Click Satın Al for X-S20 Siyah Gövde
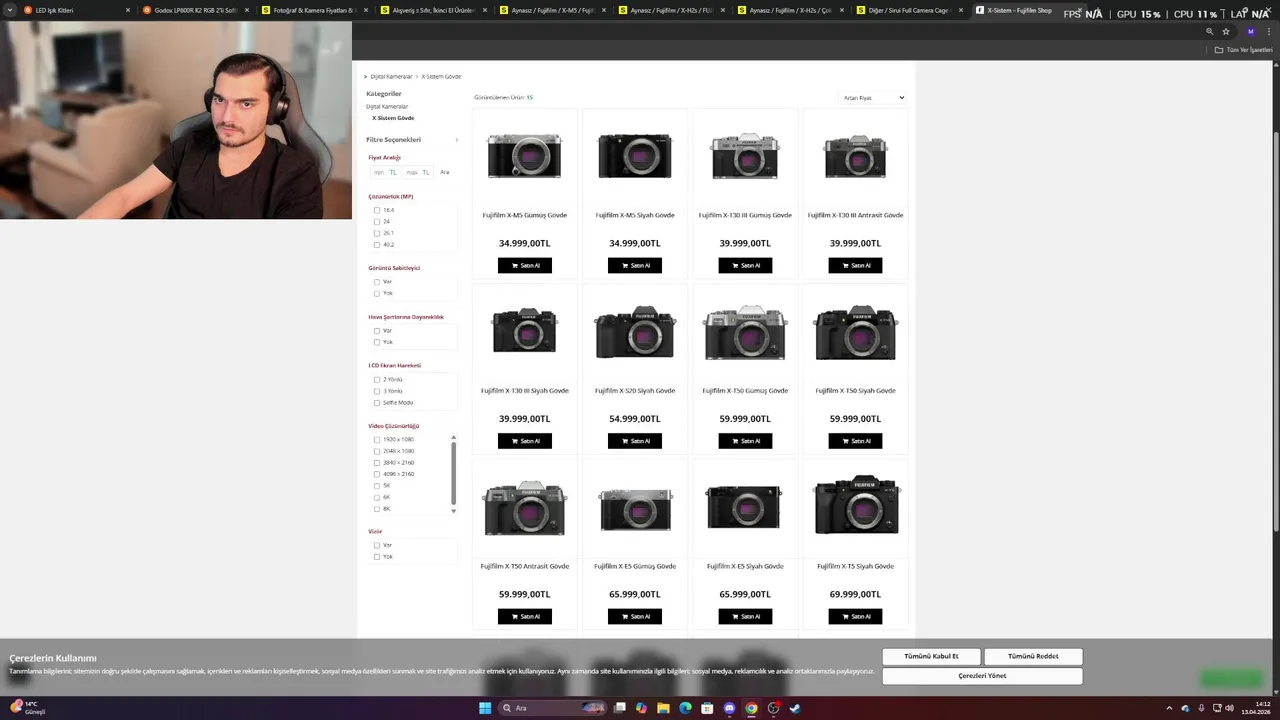Screen dimensions: 1280x720 click(635, 441)
